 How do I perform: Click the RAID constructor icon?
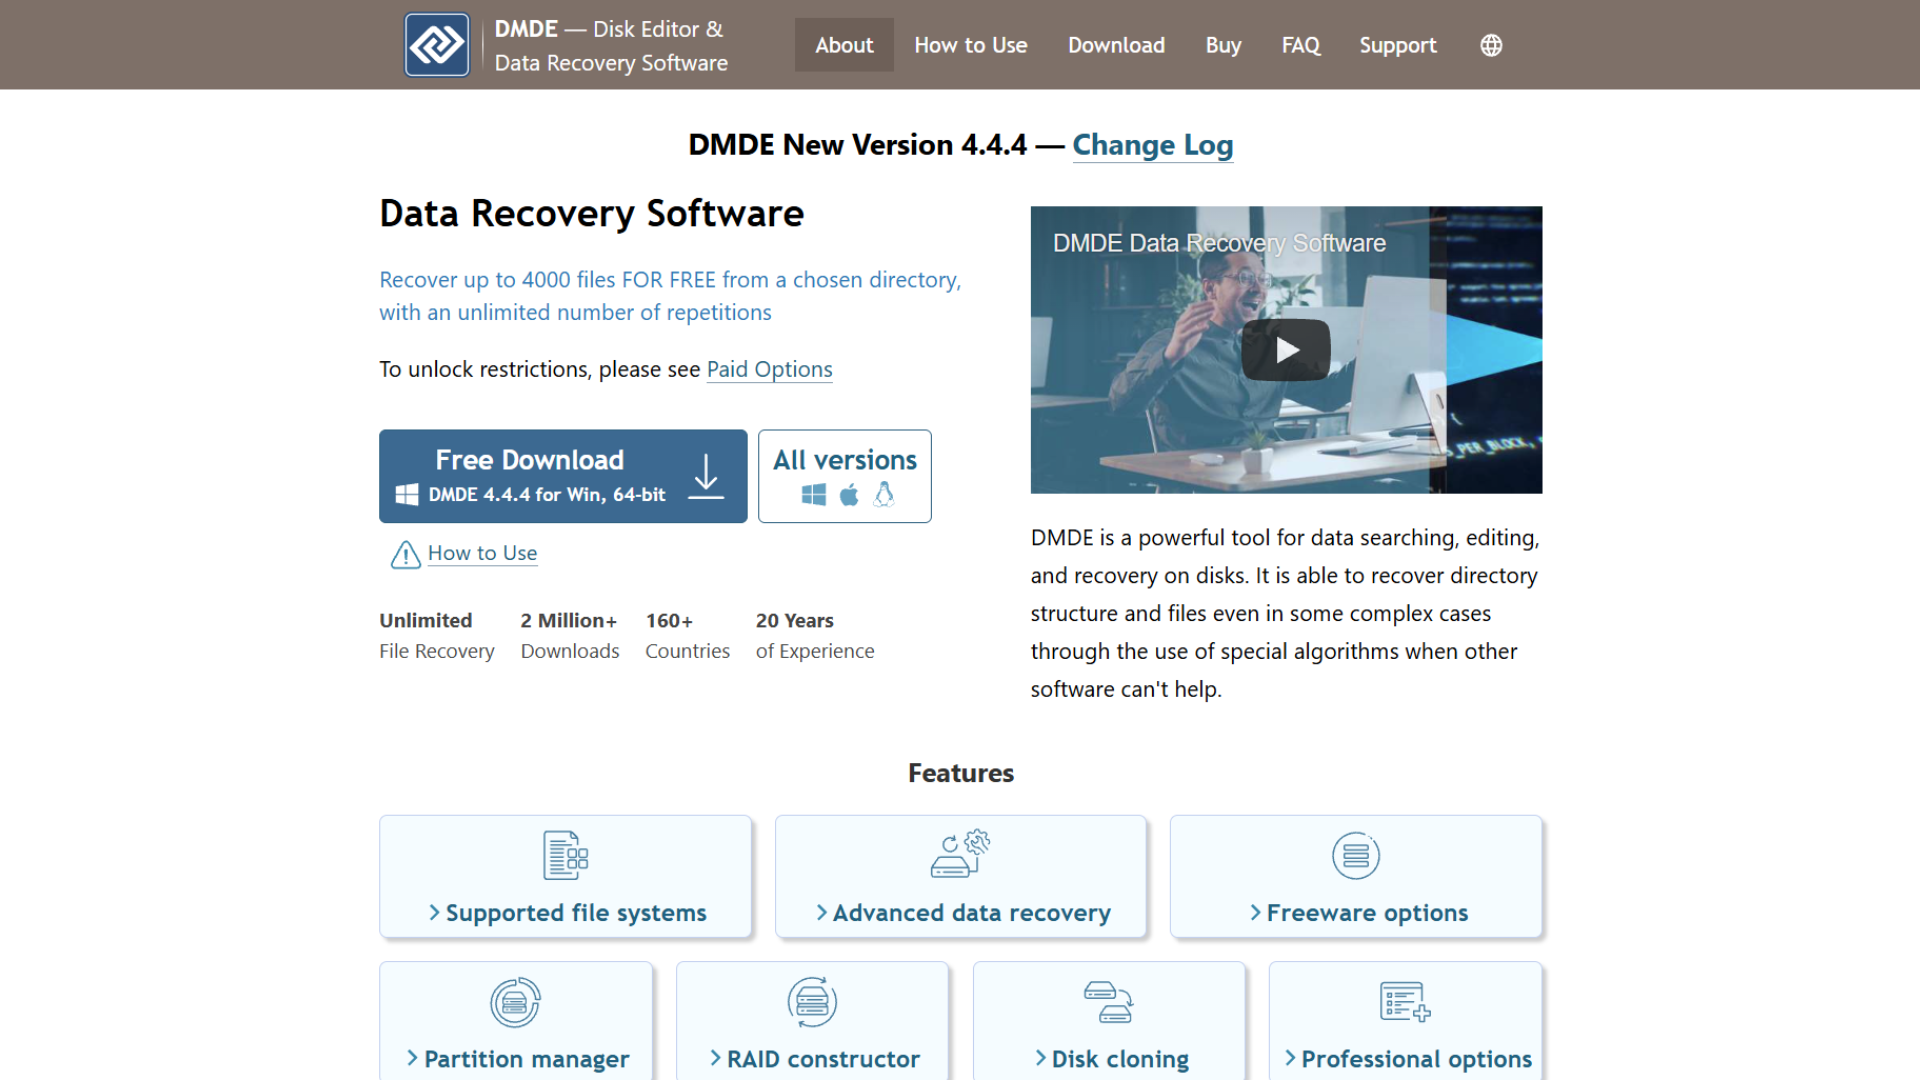(x=812, y=1002)
